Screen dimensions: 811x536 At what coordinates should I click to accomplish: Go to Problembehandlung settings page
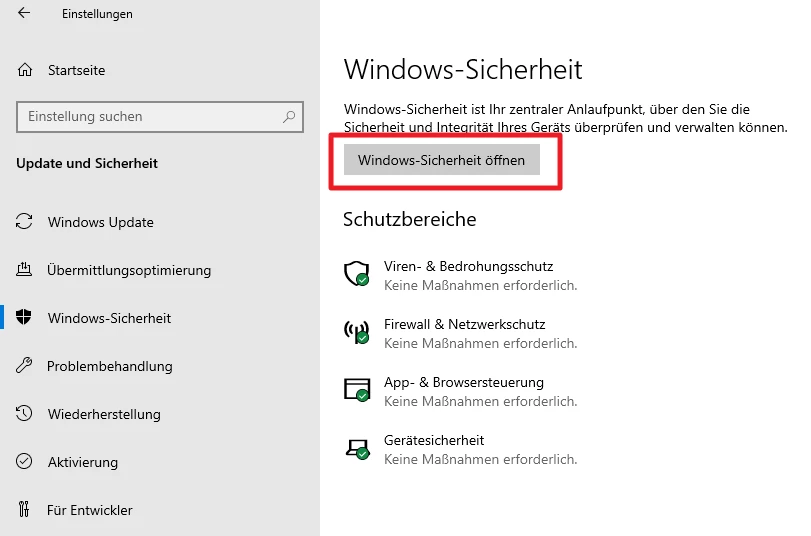(x=109, y=366)
